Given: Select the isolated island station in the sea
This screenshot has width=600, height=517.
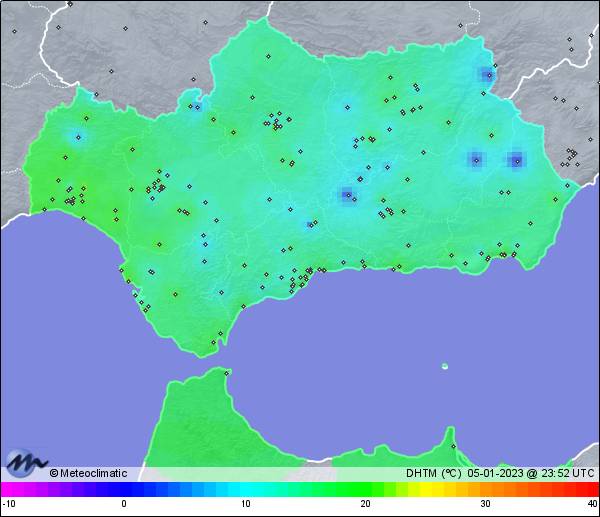Looking at the screenshot, I should point(445,366).
